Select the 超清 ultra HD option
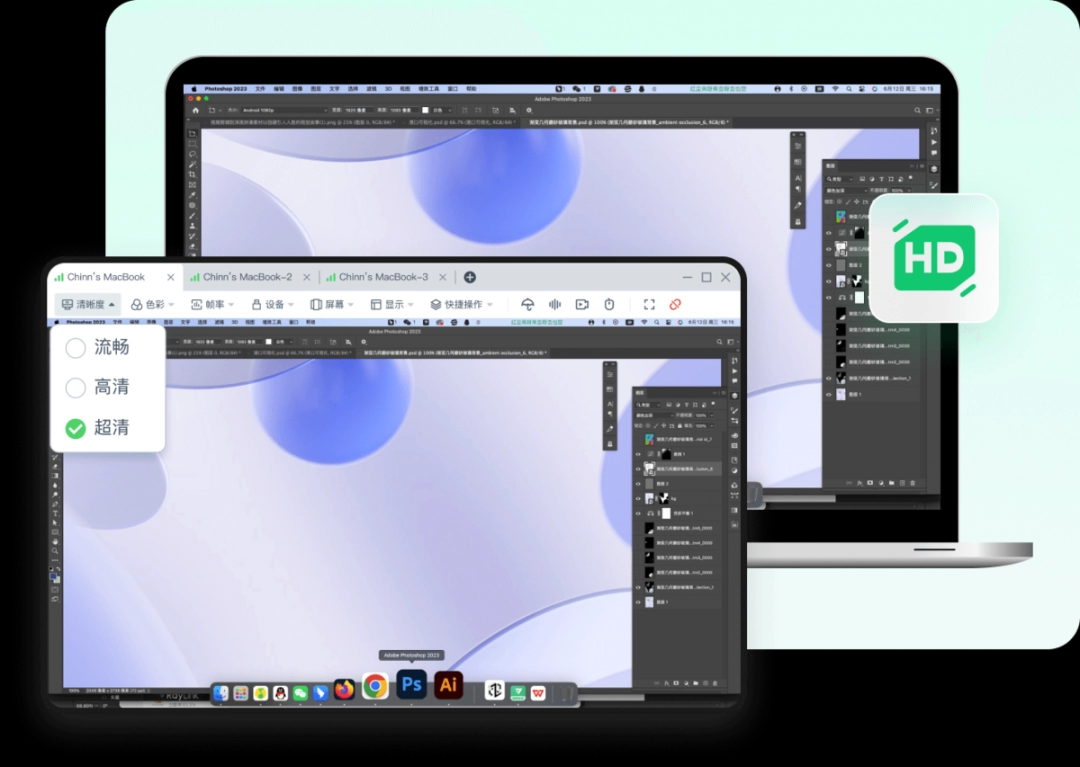 point(97,428)
